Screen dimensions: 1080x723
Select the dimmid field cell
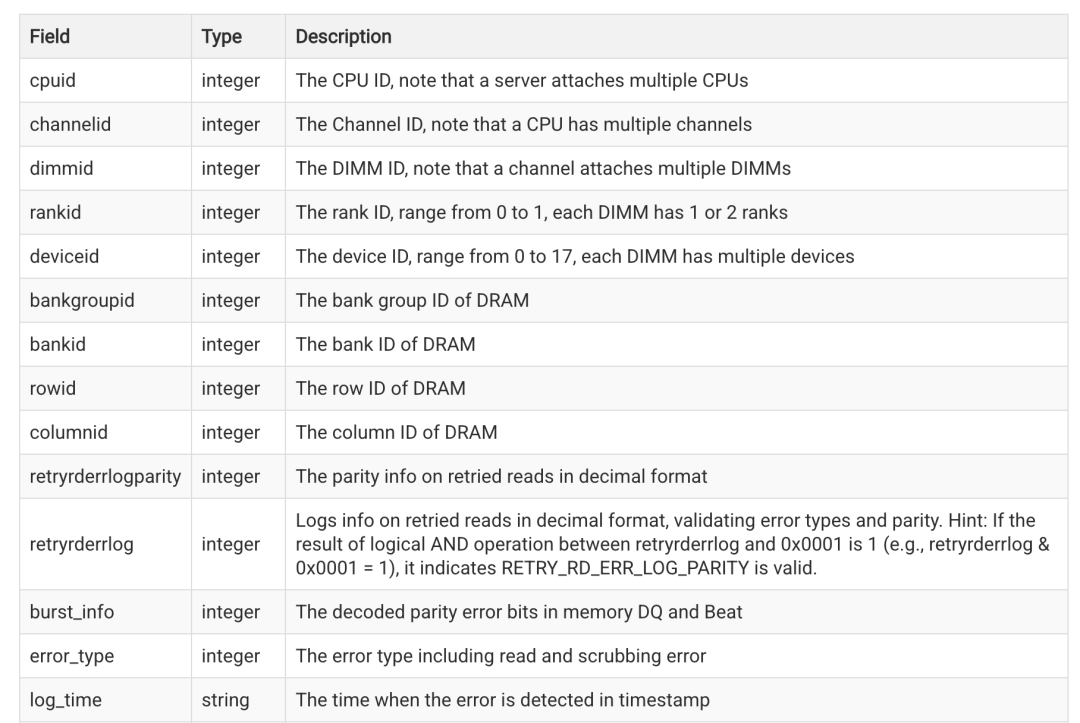(x=105, y=169)
